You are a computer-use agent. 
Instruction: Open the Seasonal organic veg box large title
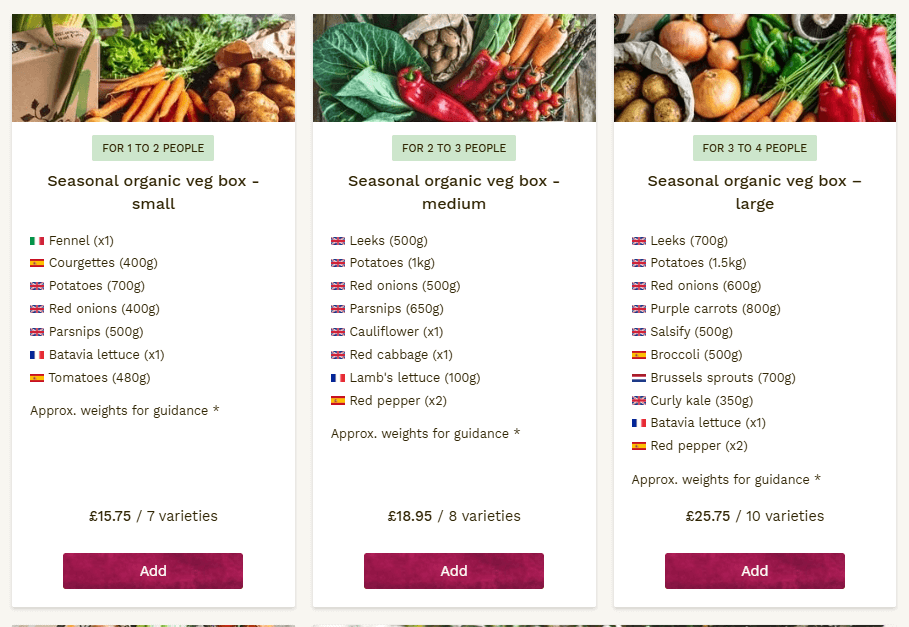click(x=755, y=192)
